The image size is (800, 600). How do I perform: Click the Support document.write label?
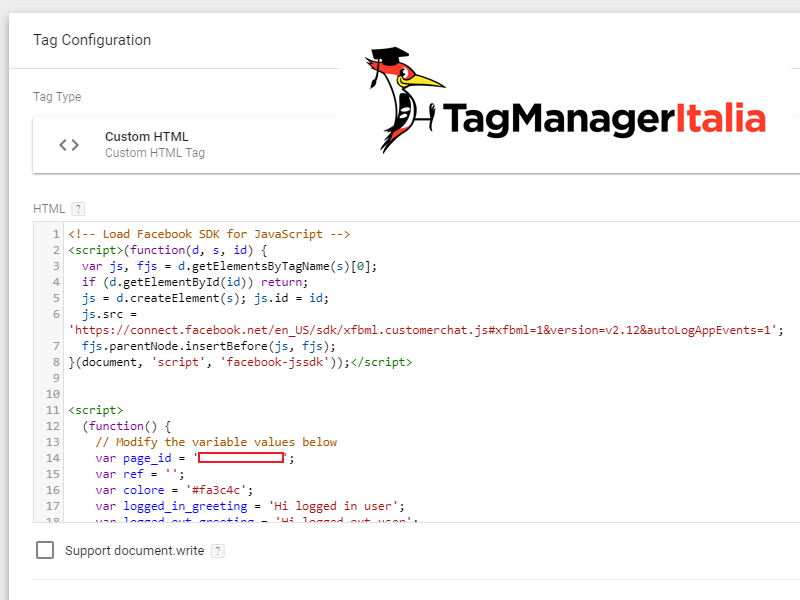[134, 551]
